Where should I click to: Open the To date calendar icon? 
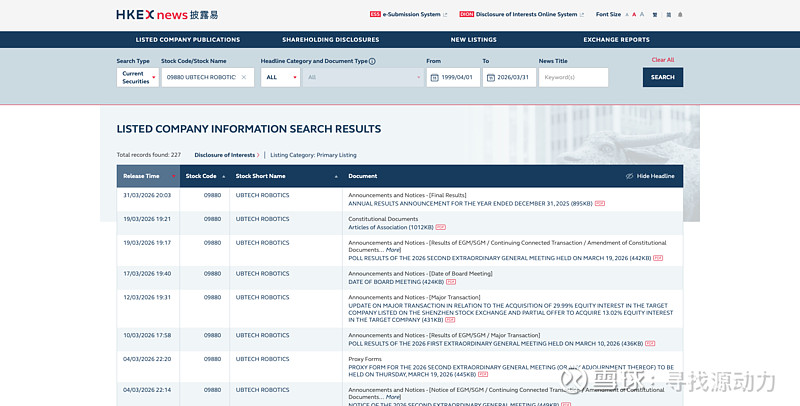point(491,78)
